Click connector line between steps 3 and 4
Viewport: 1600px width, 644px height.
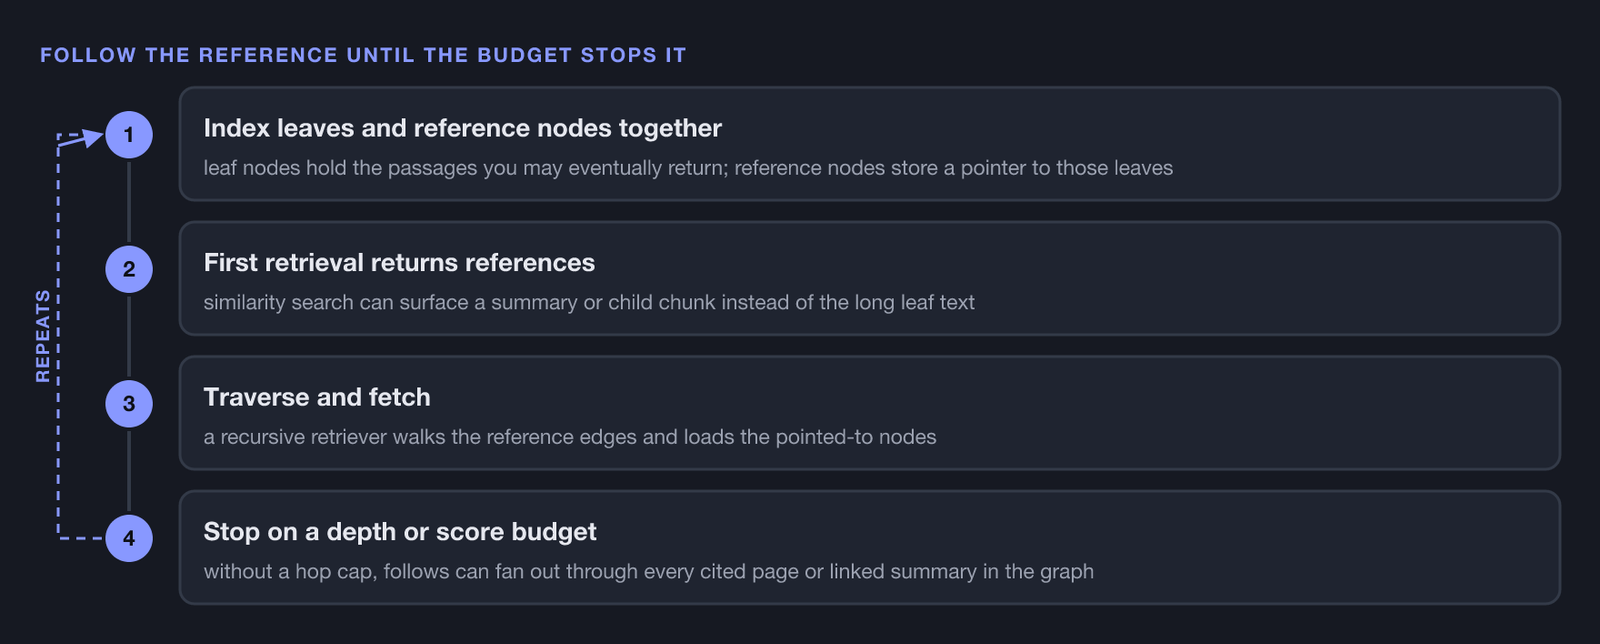pos(129,471)
